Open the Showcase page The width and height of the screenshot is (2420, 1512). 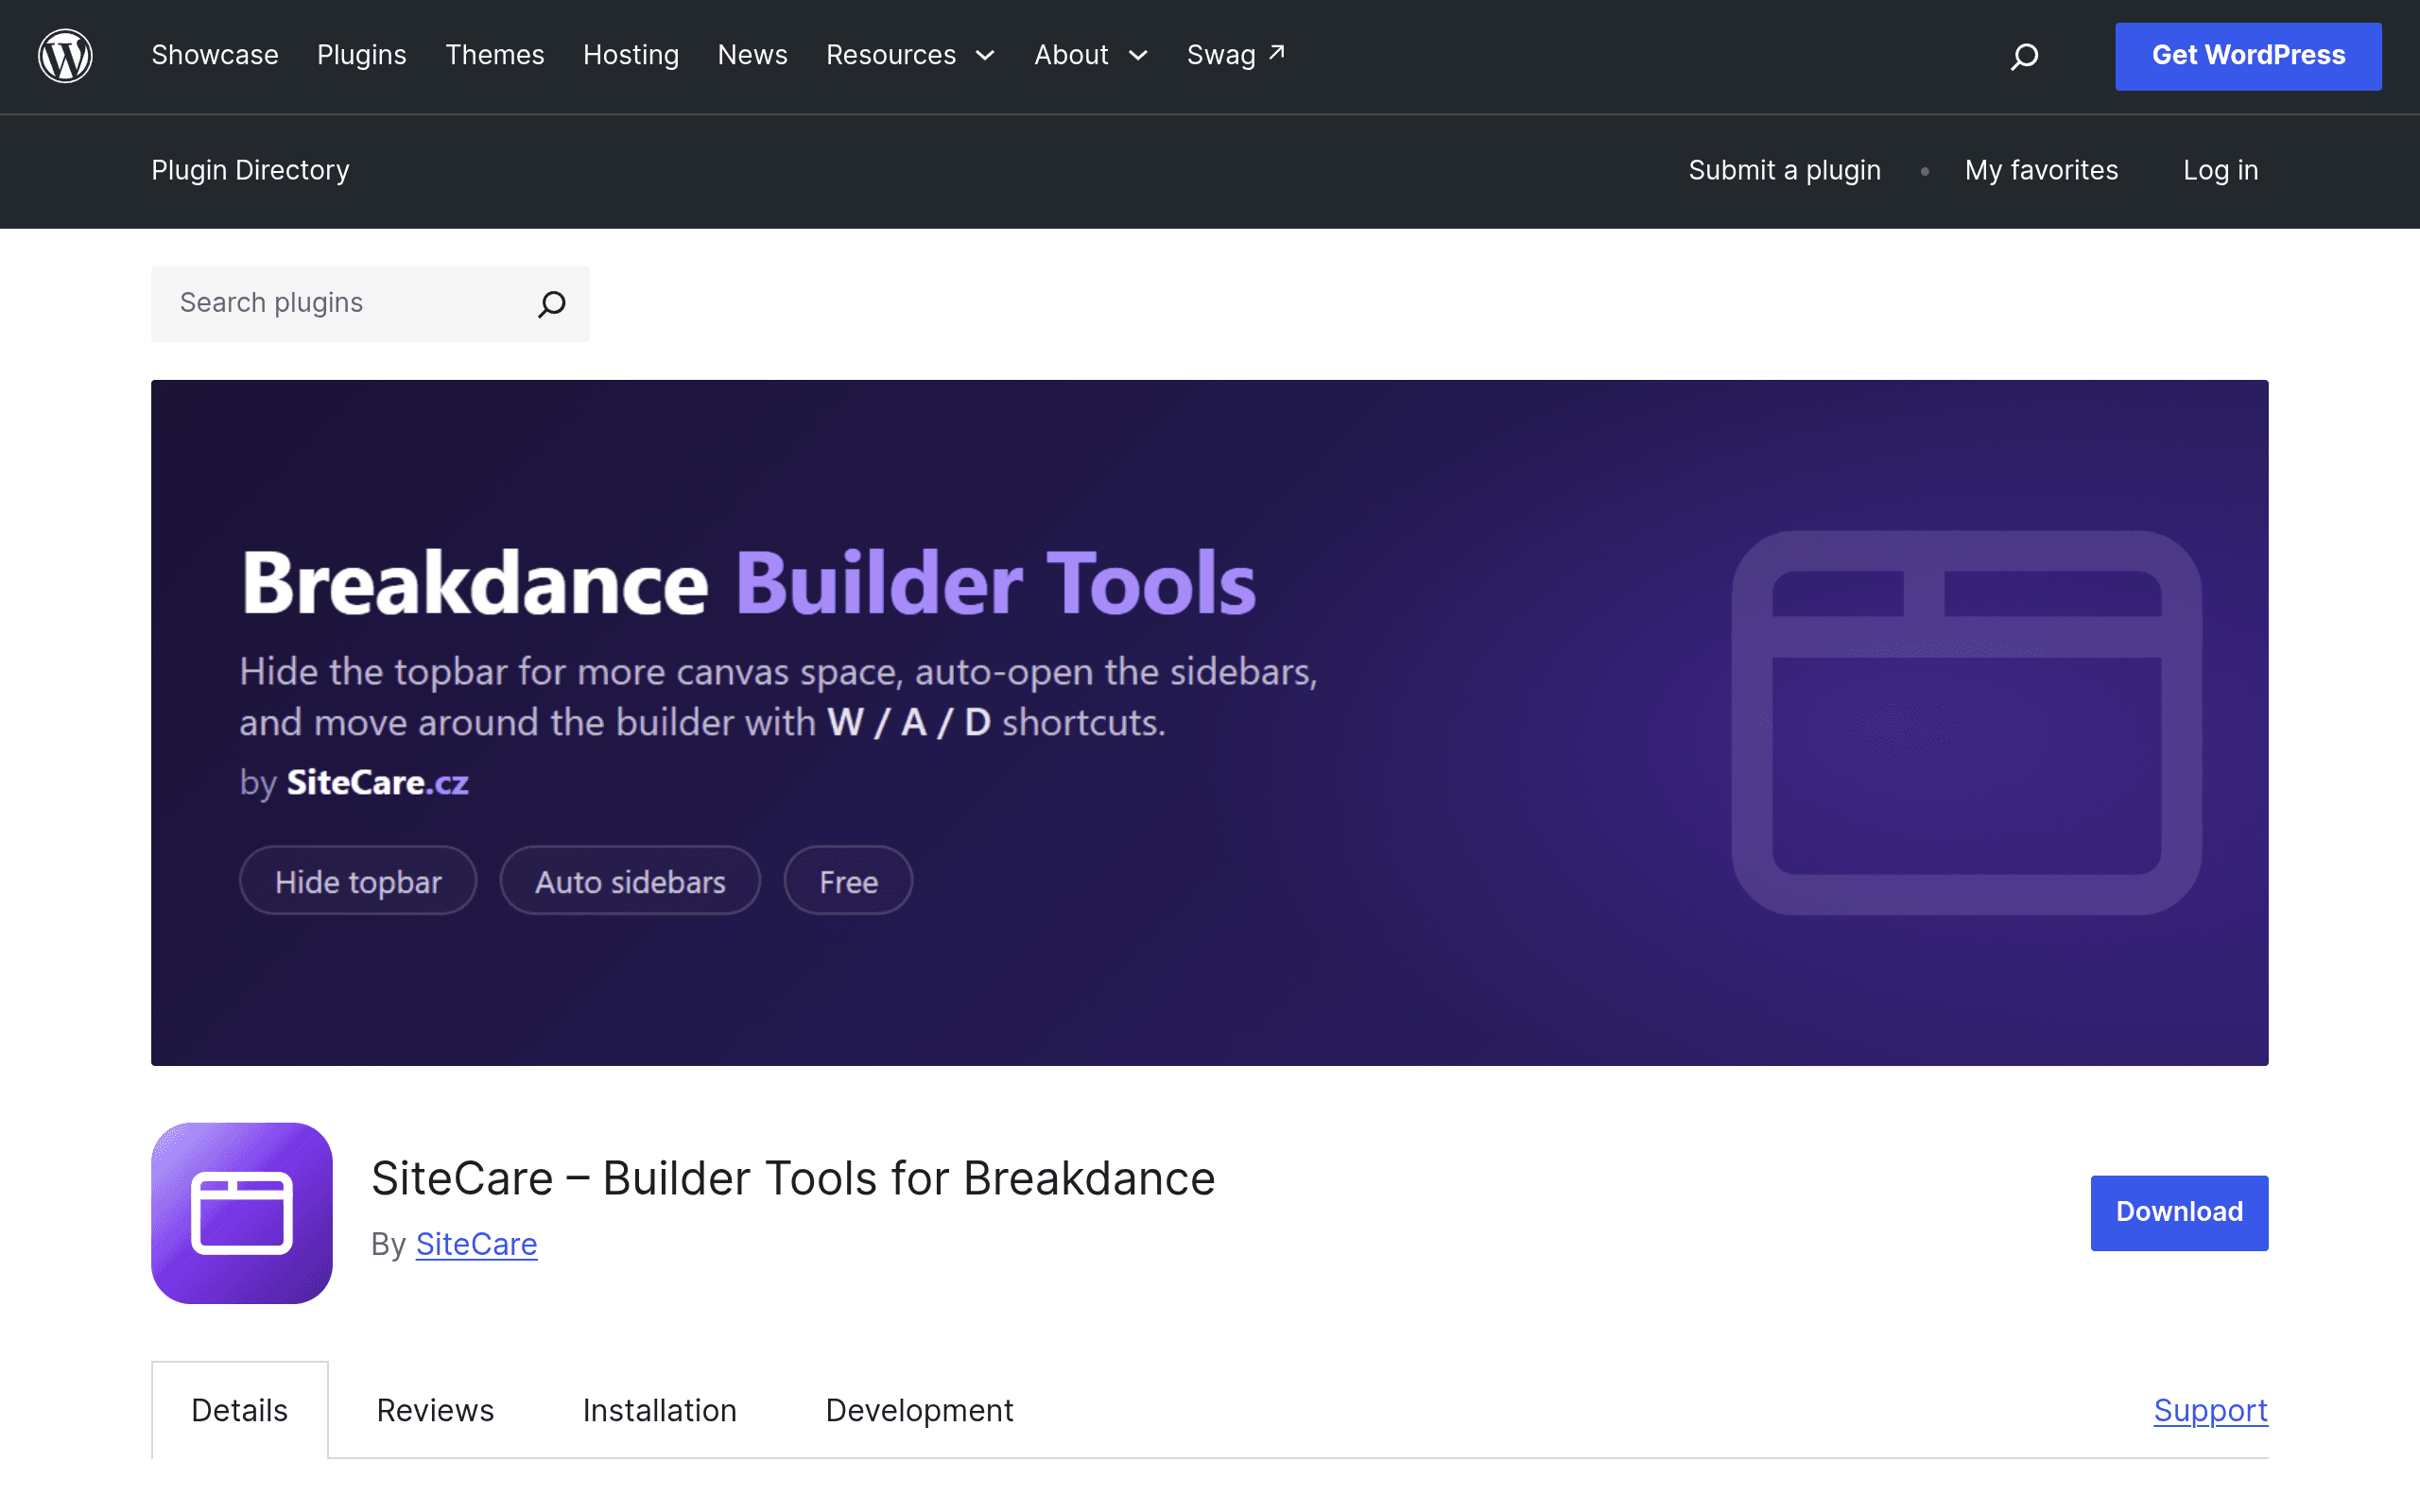coord(215,56)
